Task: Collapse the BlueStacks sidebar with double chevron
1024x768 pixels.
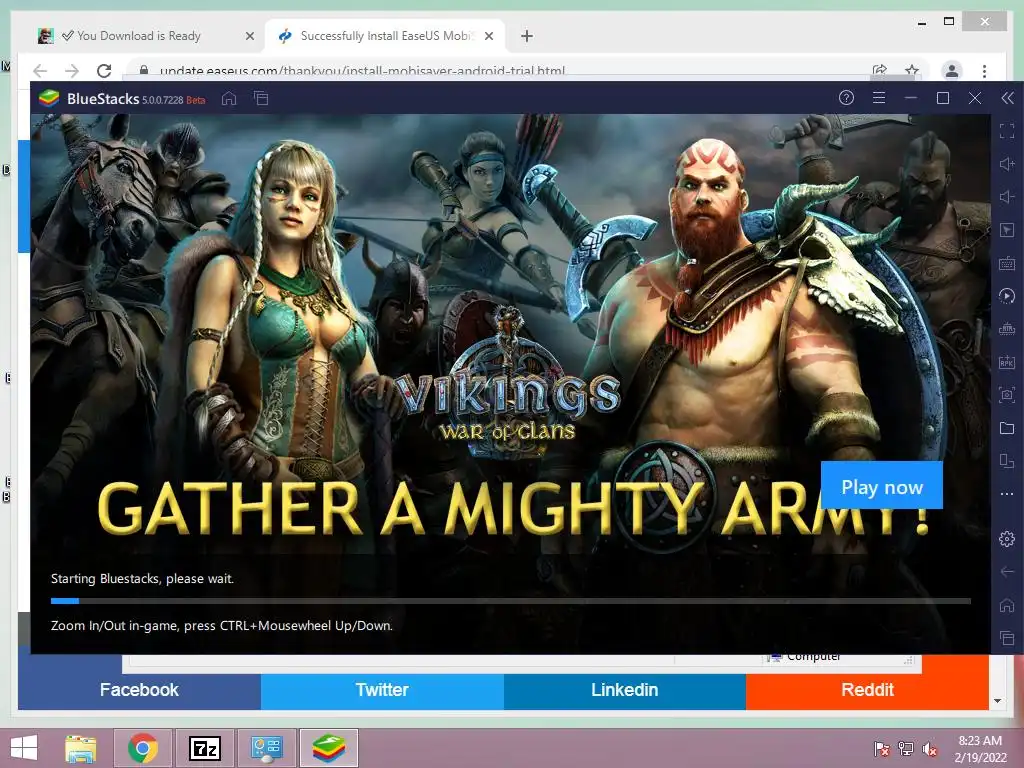Action: click(1007, 98)
